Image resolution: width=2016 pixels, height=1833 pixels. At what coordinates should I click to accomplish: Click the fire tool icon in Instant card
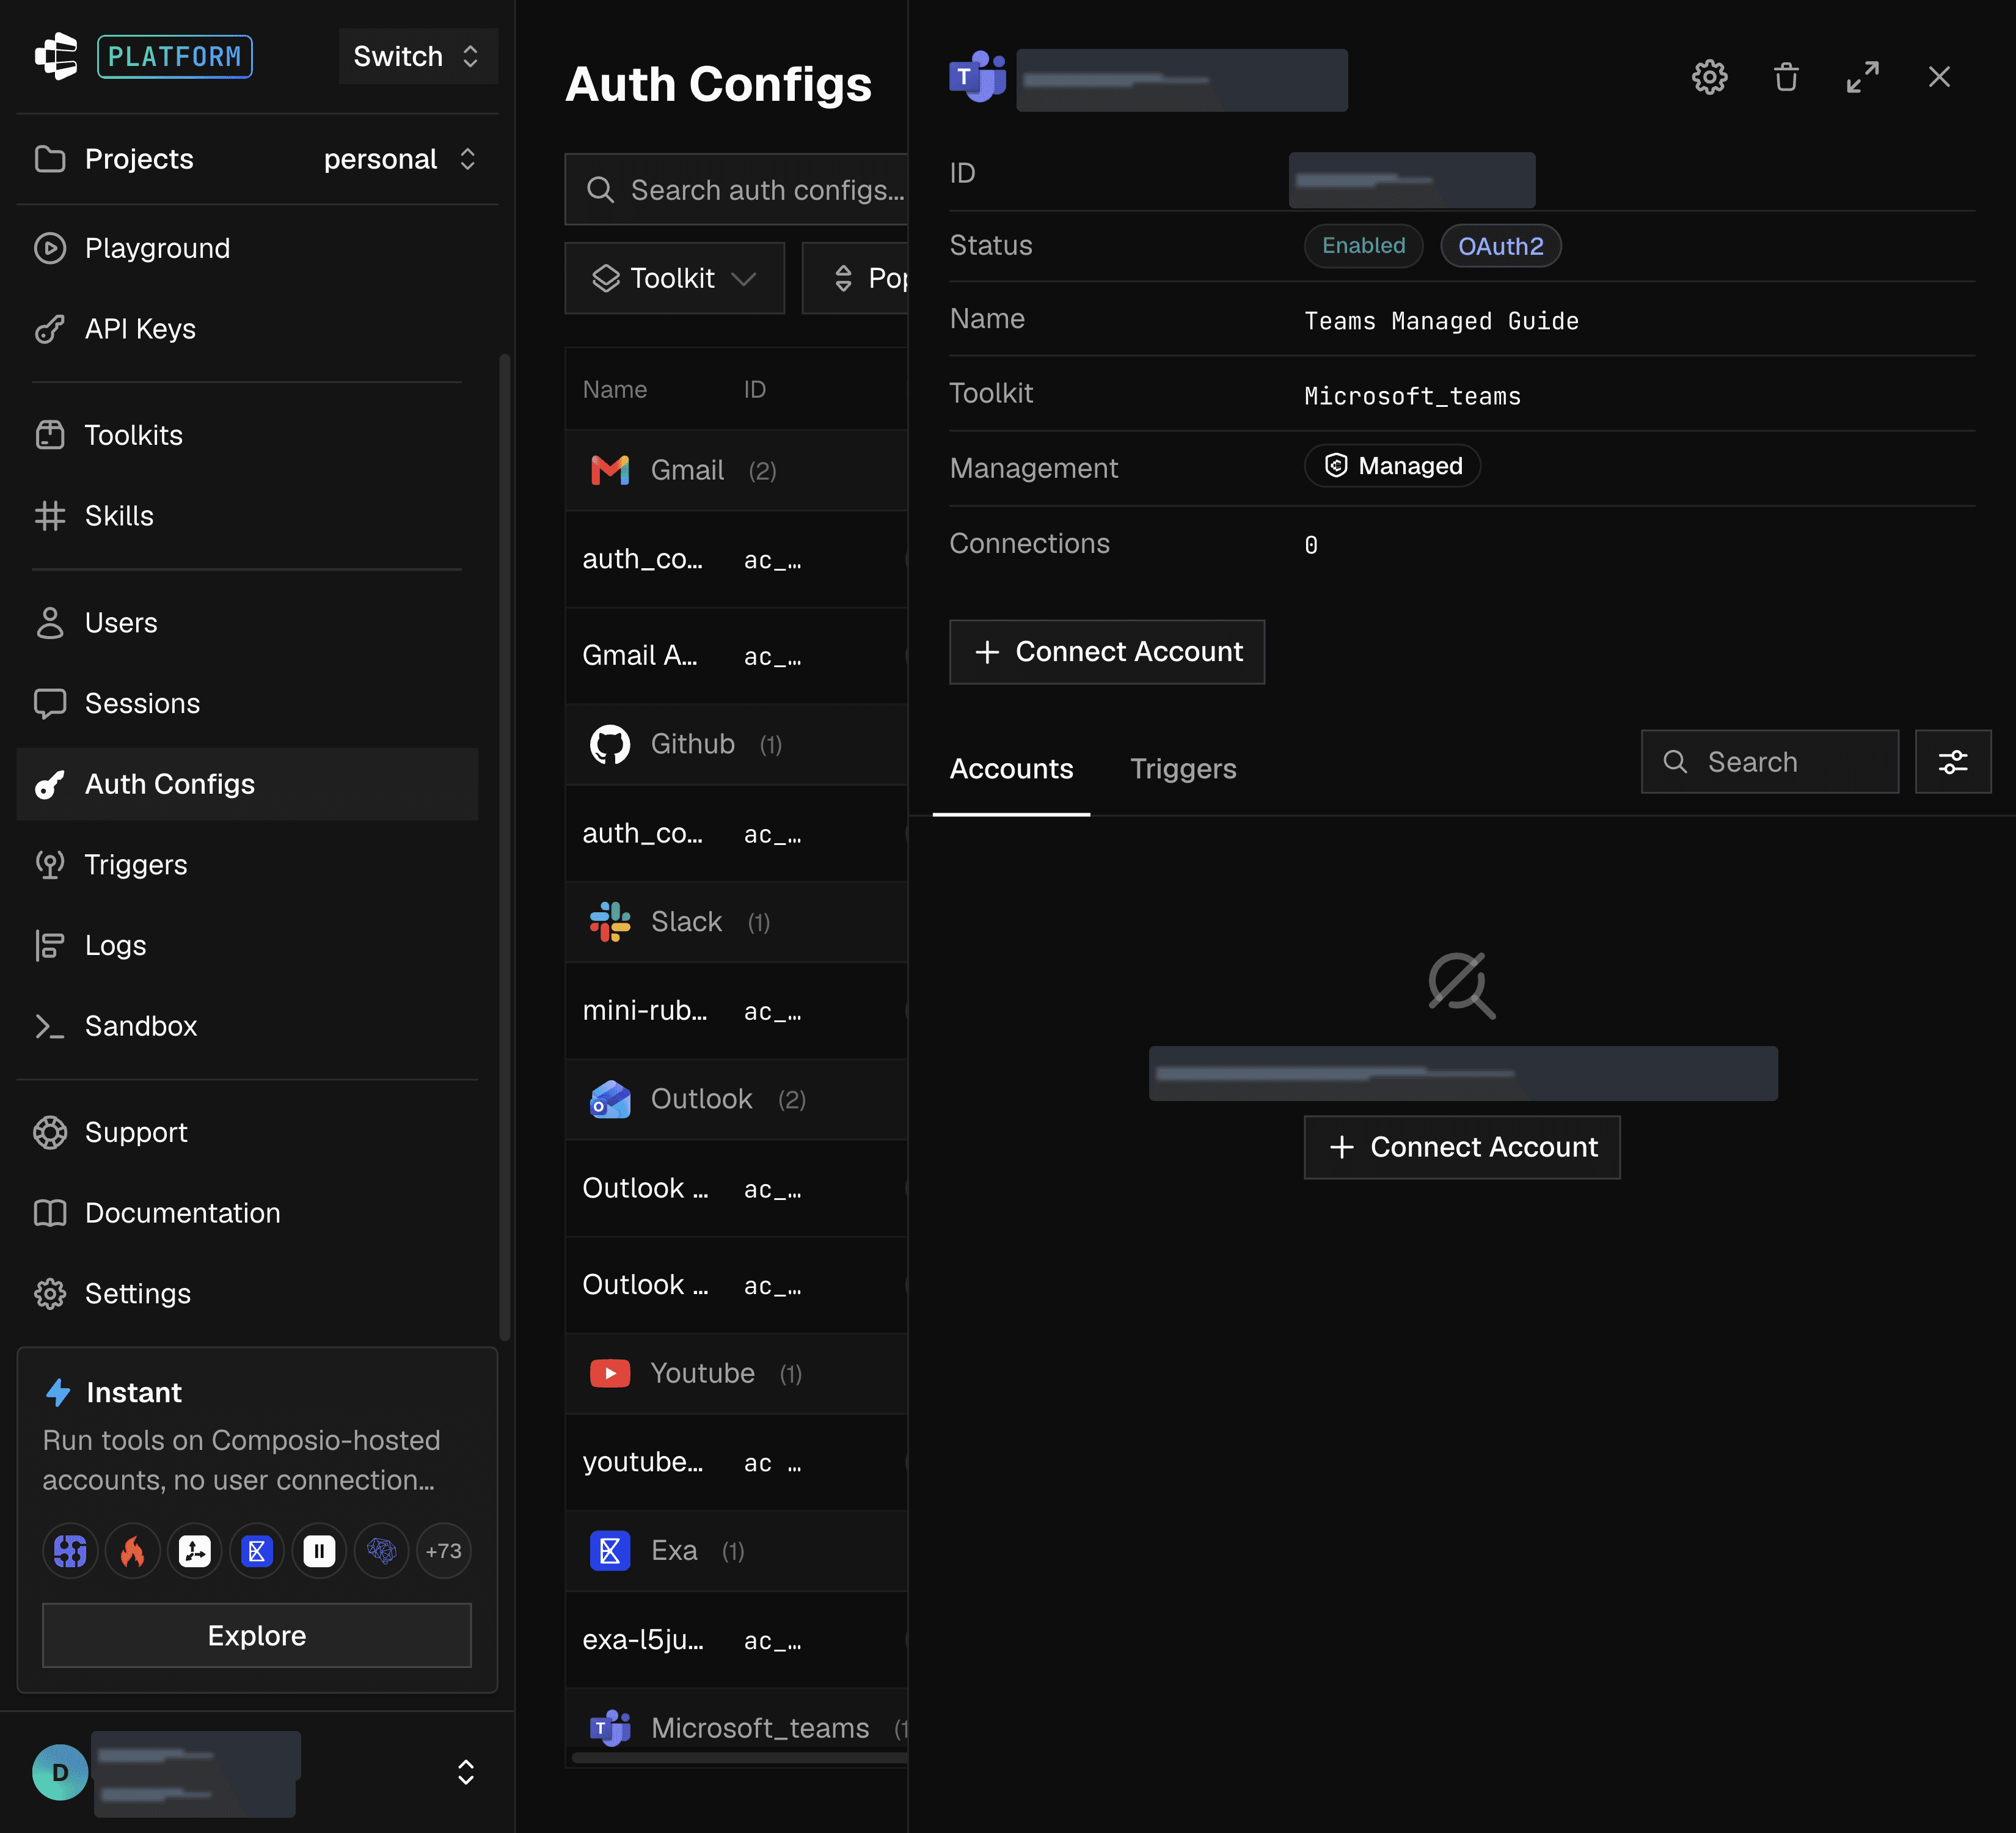tap(133, 1551)
